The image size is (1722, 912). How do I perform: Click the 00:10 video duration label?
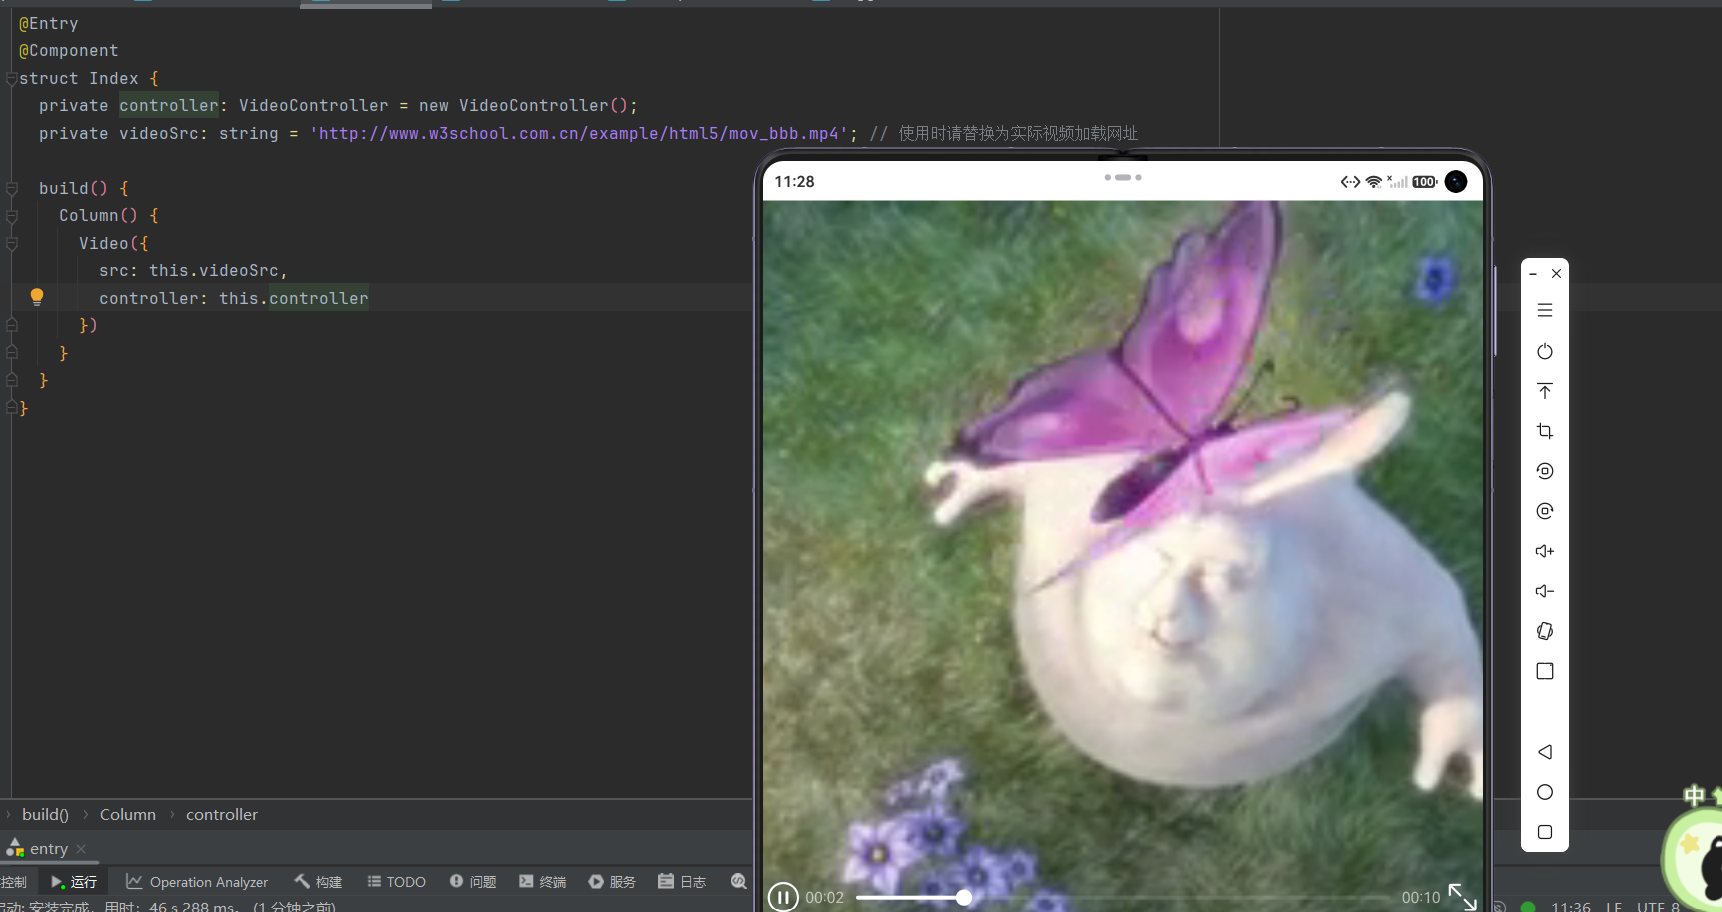pyautogui.click(x=1421, y=897)
